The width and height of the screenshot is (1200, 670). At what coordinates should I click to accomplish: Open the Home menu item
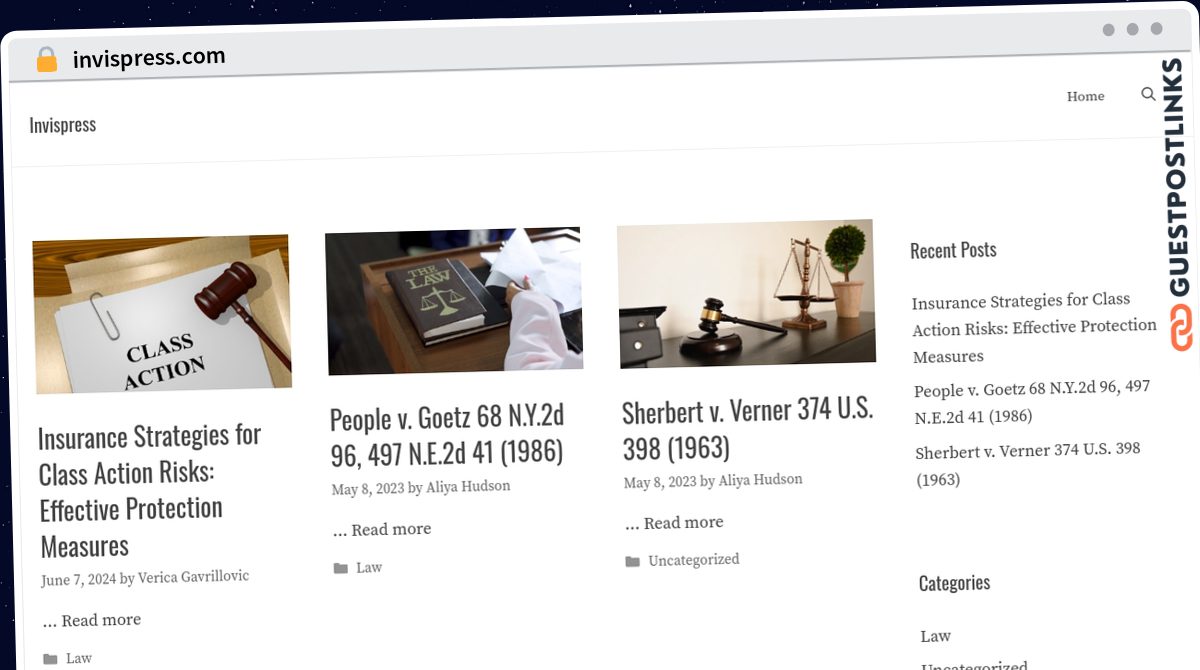click(x=1085, y=96)
